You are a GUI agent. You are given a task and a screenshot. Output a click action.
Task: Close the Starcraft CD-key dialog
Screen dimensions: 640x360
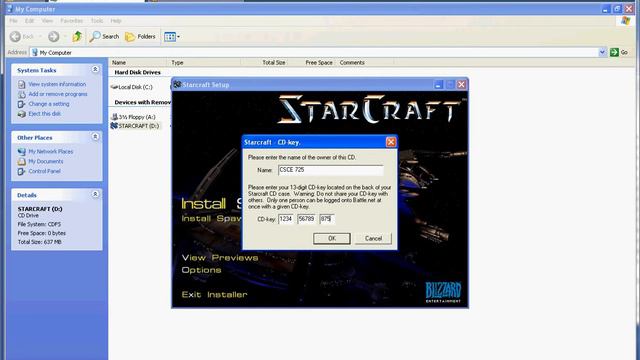click(391, 142)
